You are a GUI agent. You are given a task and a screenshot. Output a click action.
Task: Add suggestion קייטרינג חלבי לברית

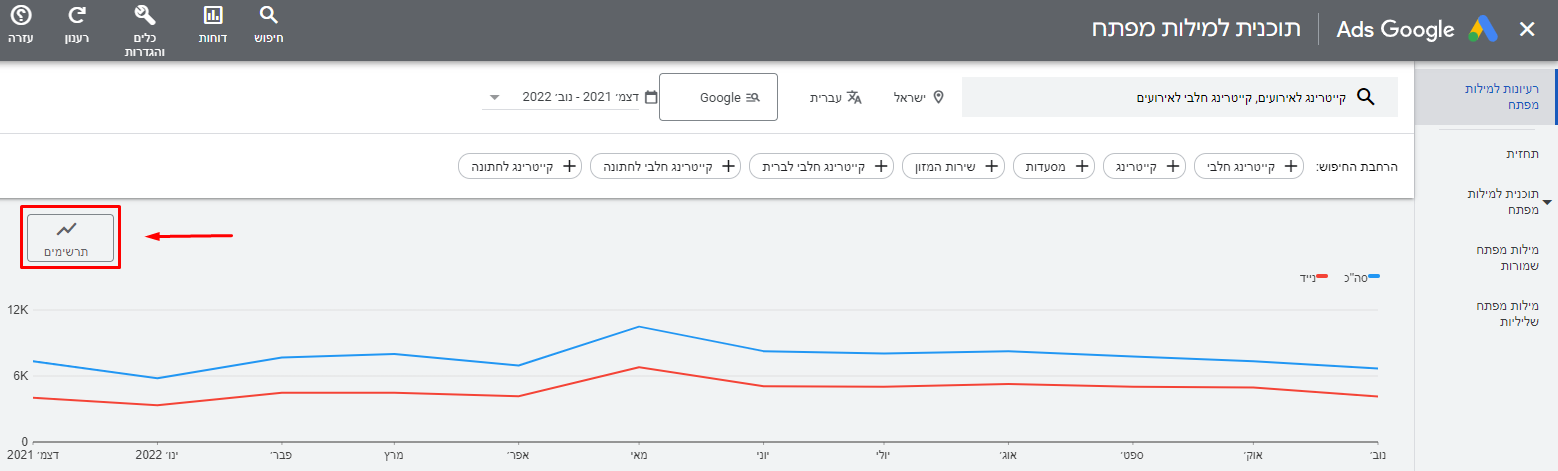click(x=821, y=166)
